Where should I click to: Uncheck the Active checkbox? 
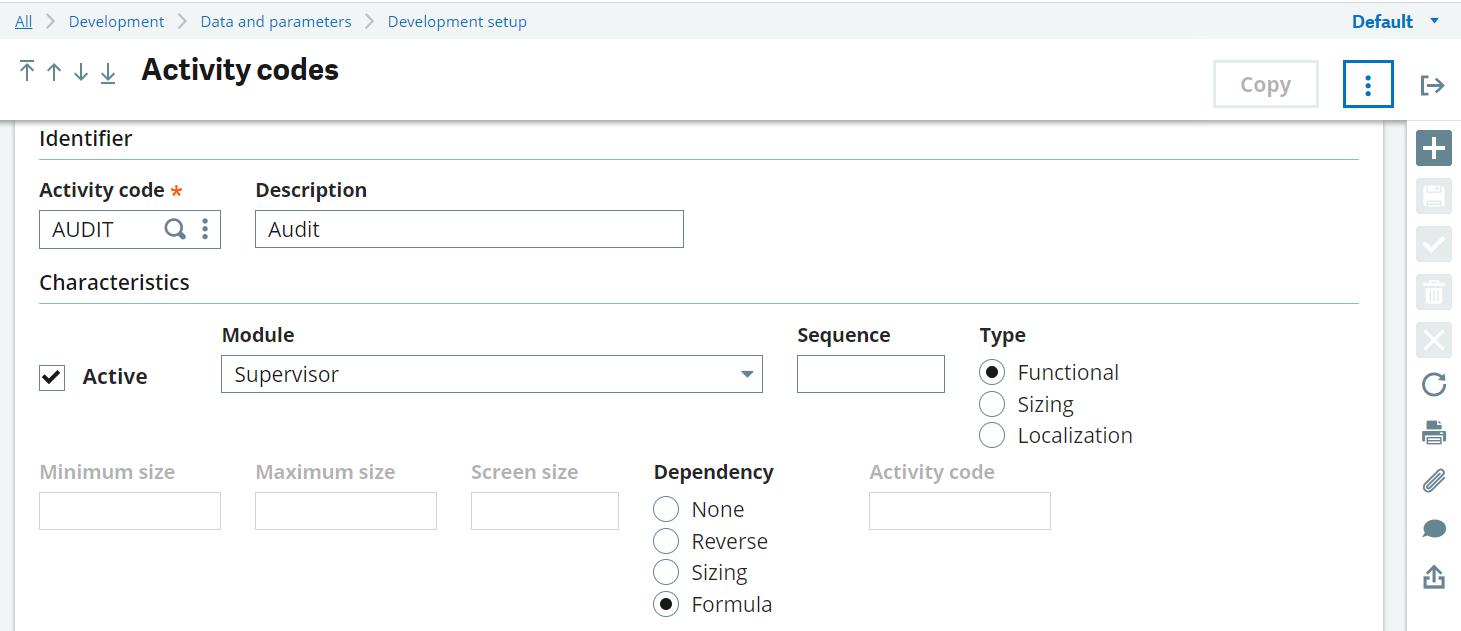pos(52,377)
